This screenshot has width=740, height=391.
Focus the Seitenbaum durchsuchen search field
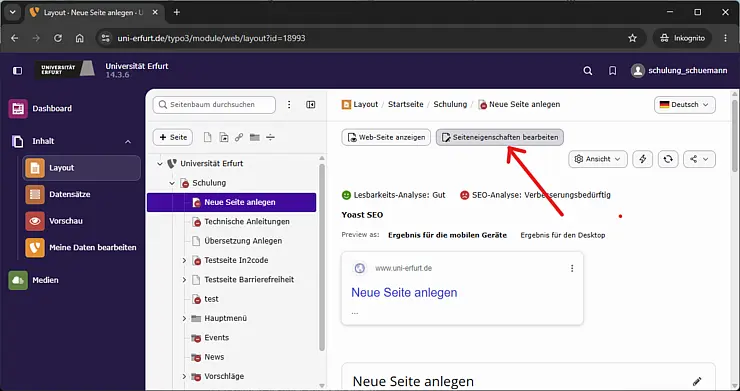[x=214, y=105]
